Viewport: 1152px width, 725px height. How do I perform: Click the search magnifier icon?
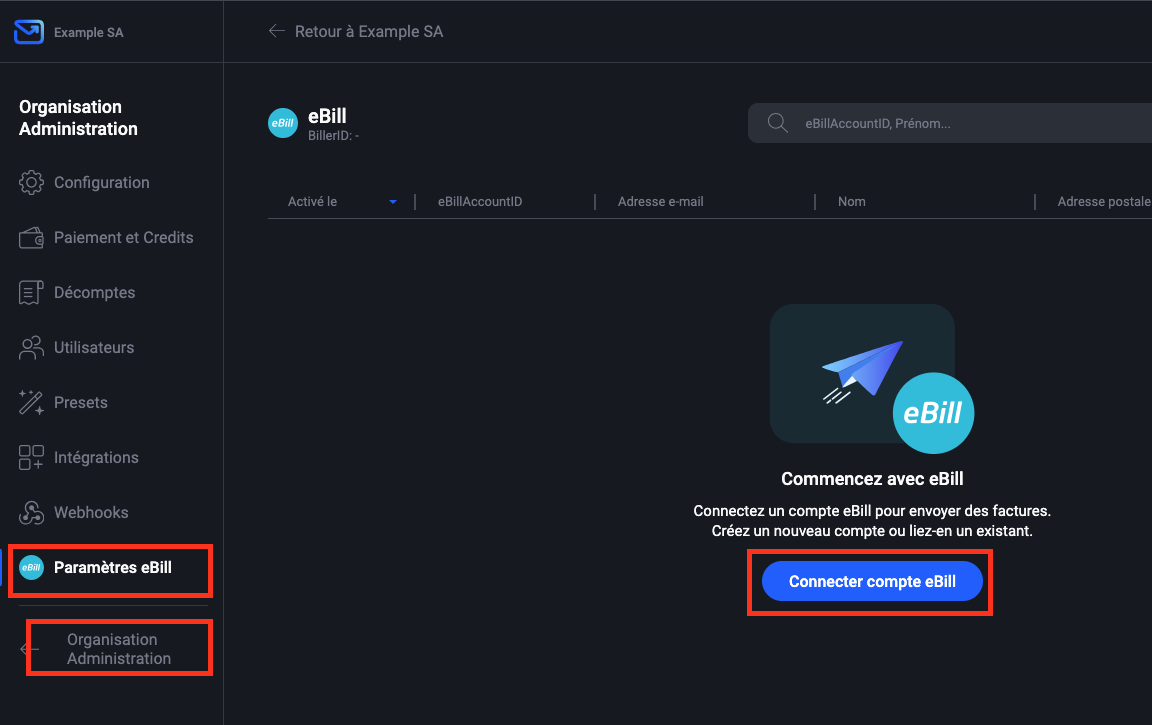coord(777,123)
